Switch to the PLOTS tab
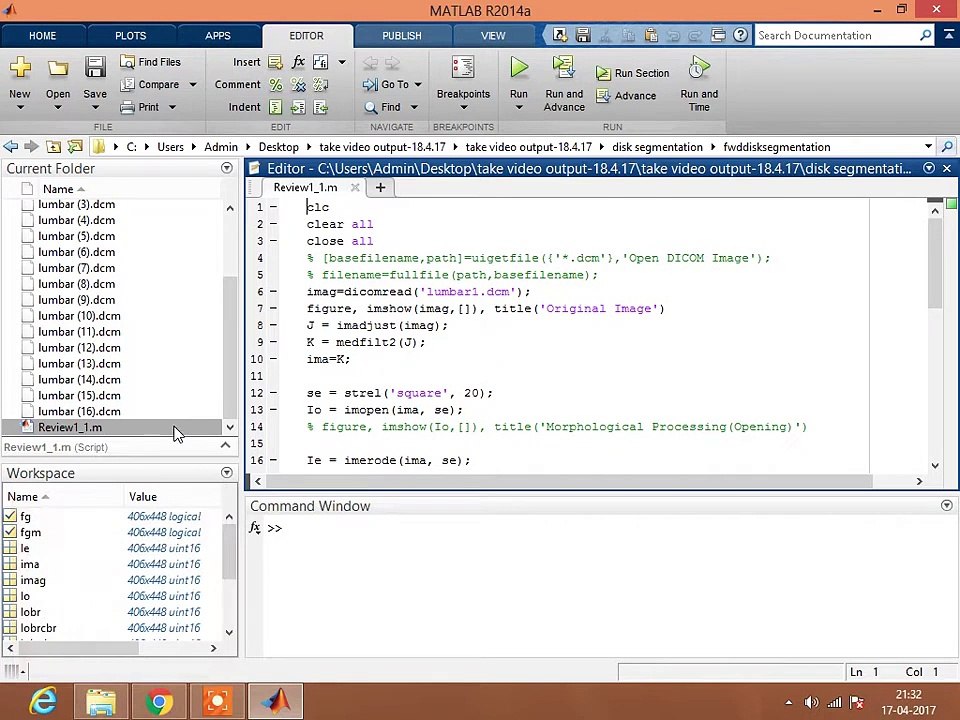Image resolution: width=960 pixels, height=720 pixels. pos(130,35)
